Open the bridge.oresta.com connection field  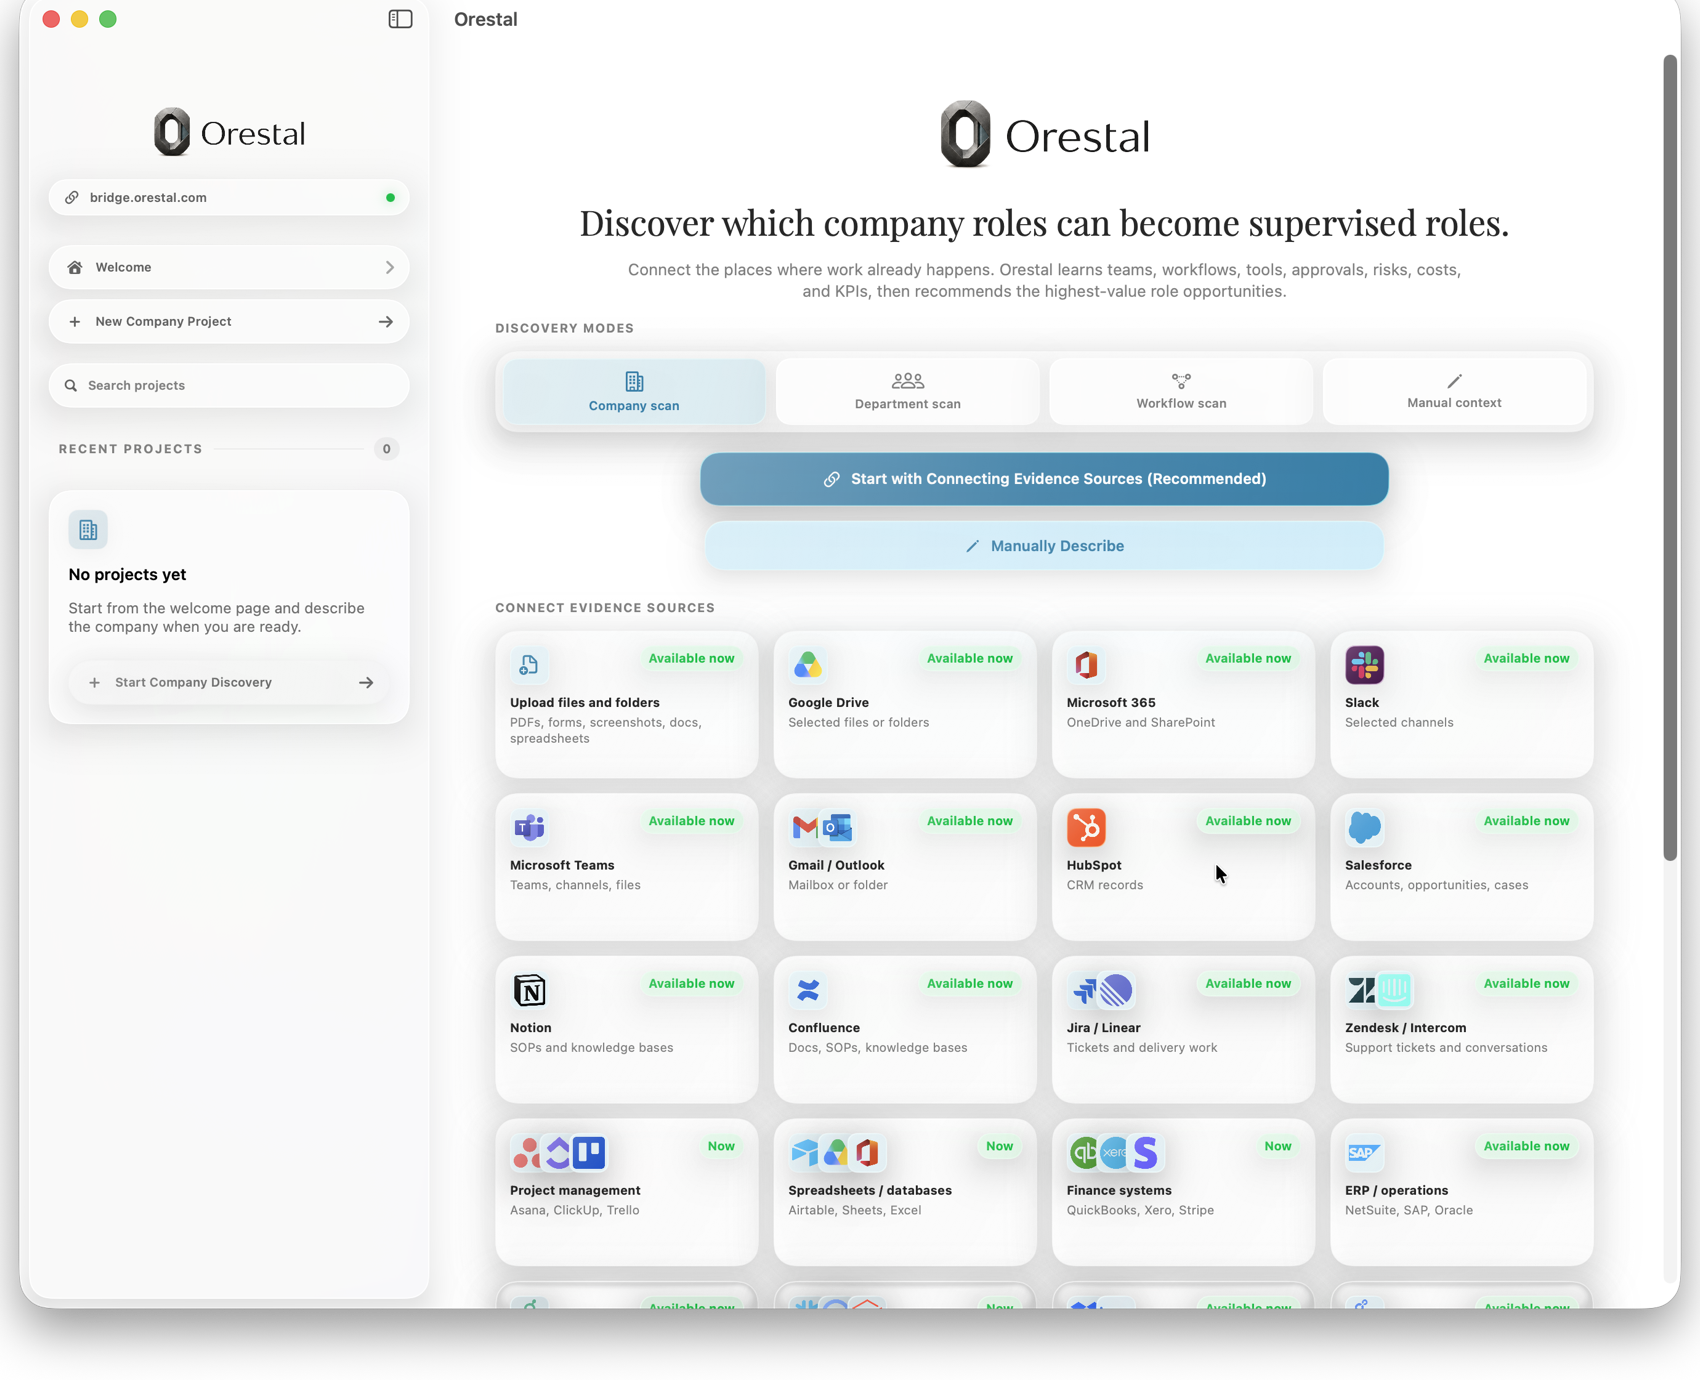[x=229, y=197]
